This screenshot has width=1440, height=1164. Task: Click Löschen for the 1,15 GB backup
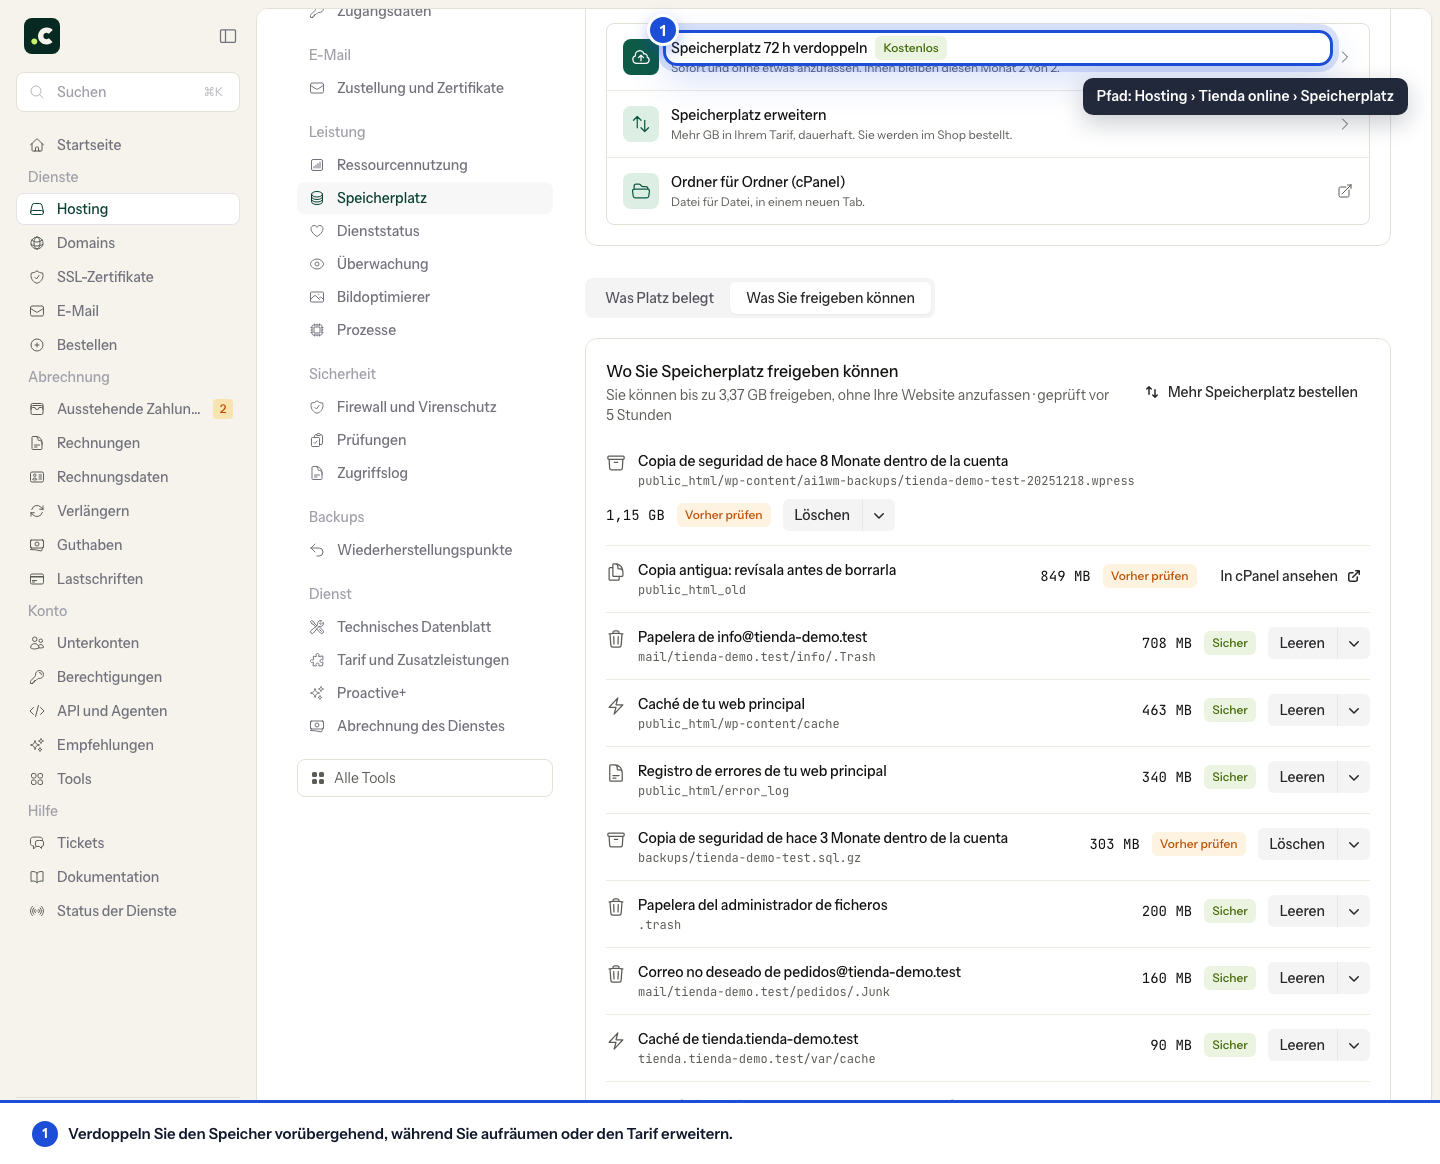[x=822, y=515]
